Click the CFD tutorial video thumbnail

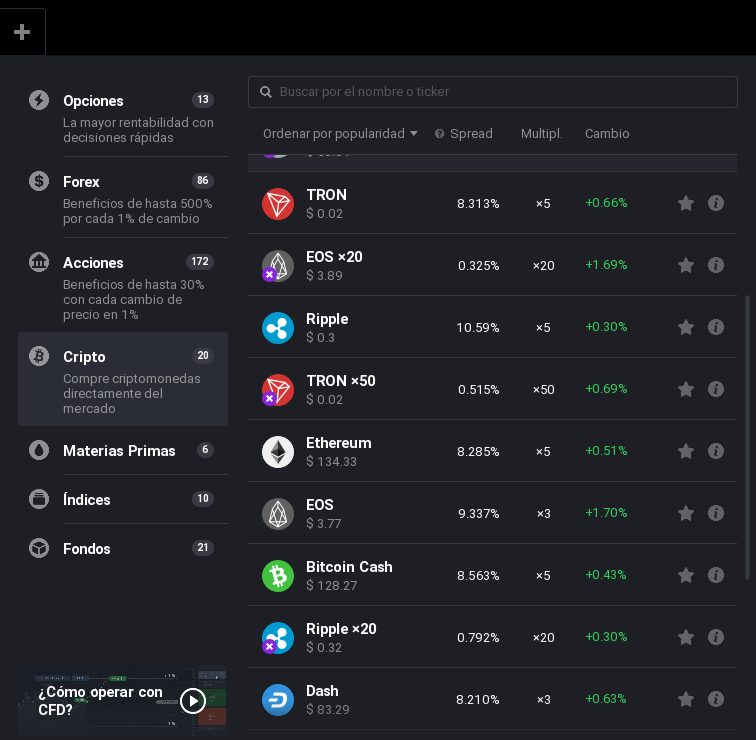(x=122, y=701)
